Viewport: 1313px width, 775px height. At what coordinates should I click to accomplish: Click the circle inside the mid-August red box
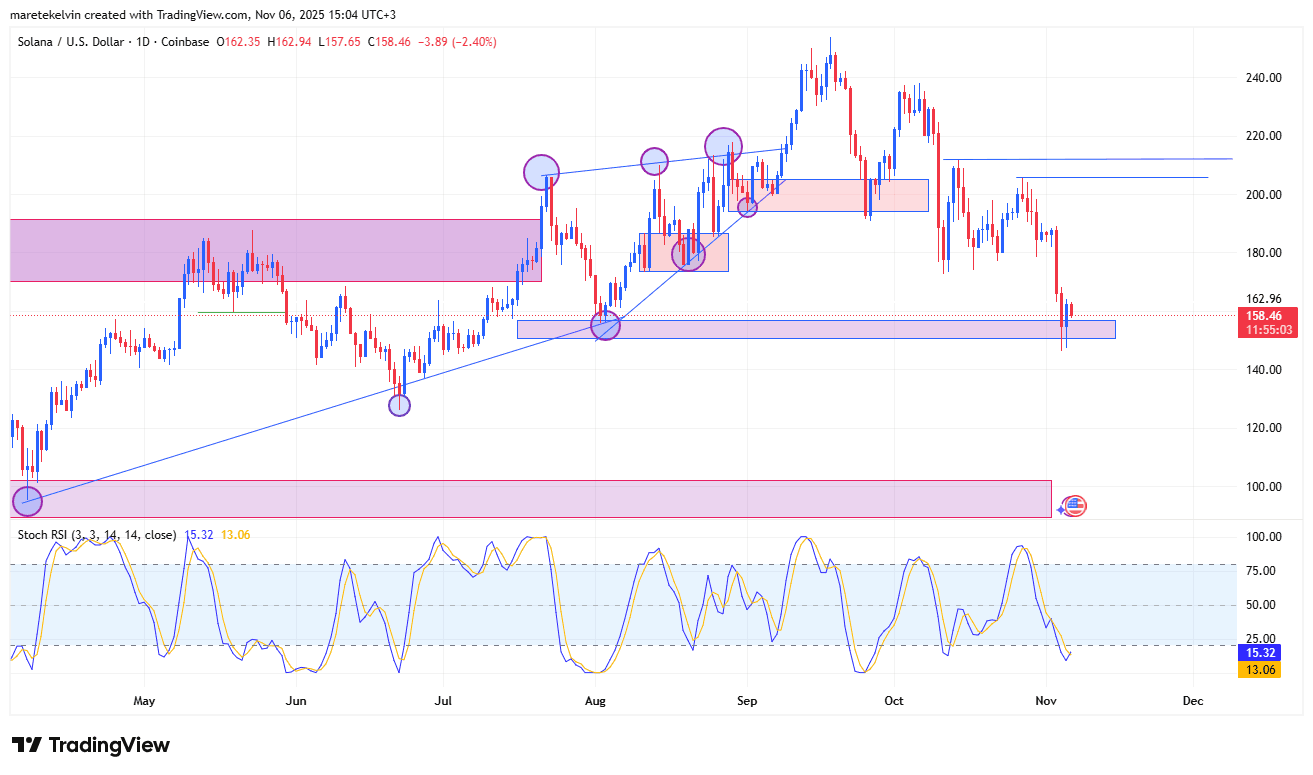coord(688,254)
